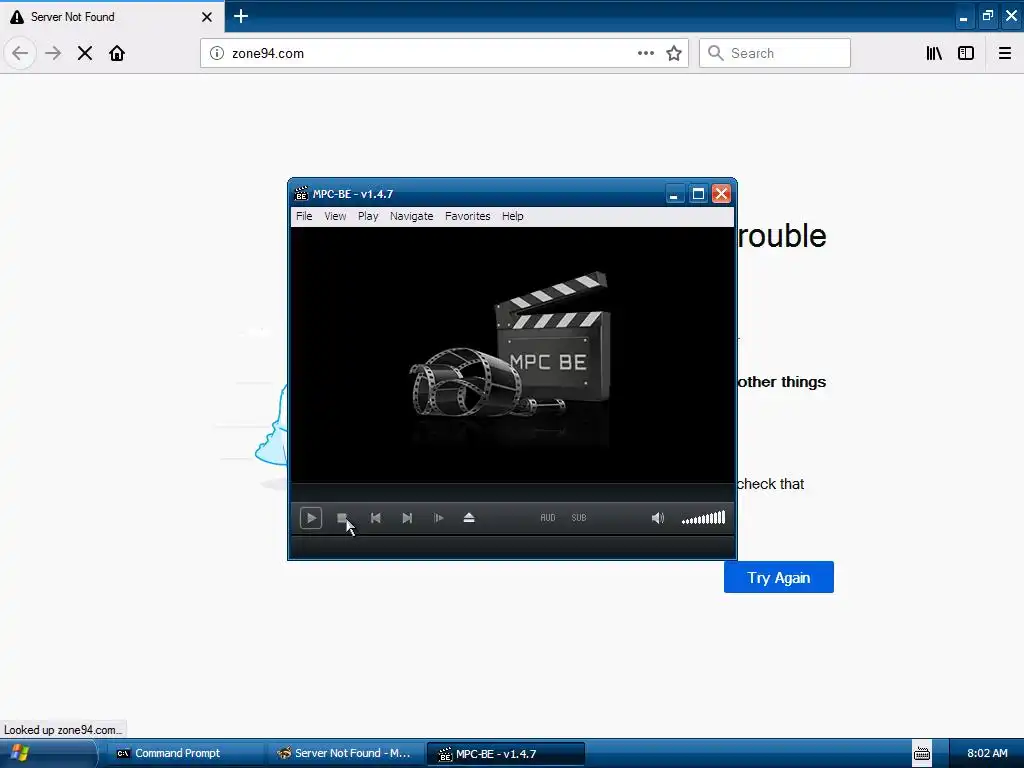Image resolution: width=1024 pixels, height=768 pixels.
Task: Minimize the Firefox window
Action: (x=963, y=18)
